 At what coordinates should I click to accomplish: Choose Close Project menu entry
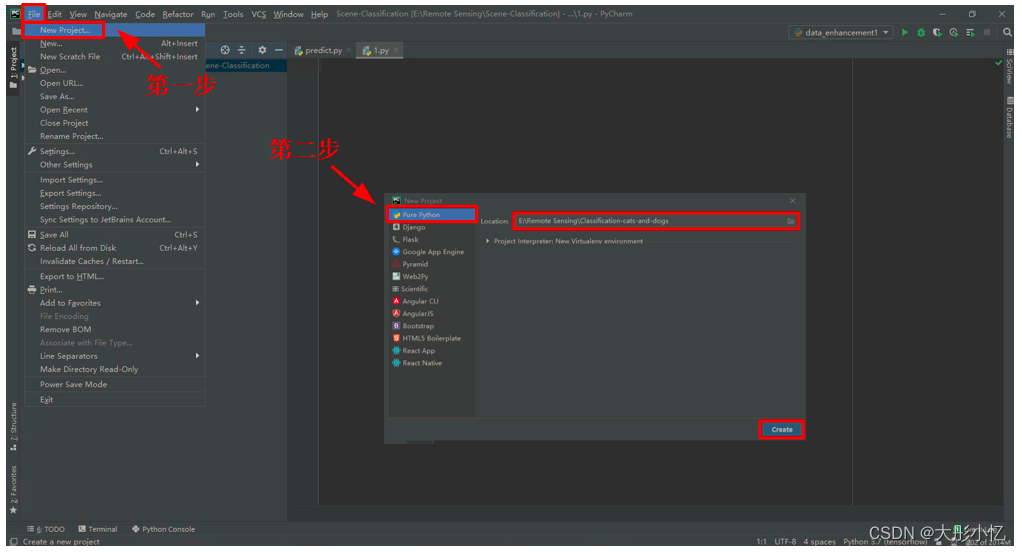coord(115,123)
